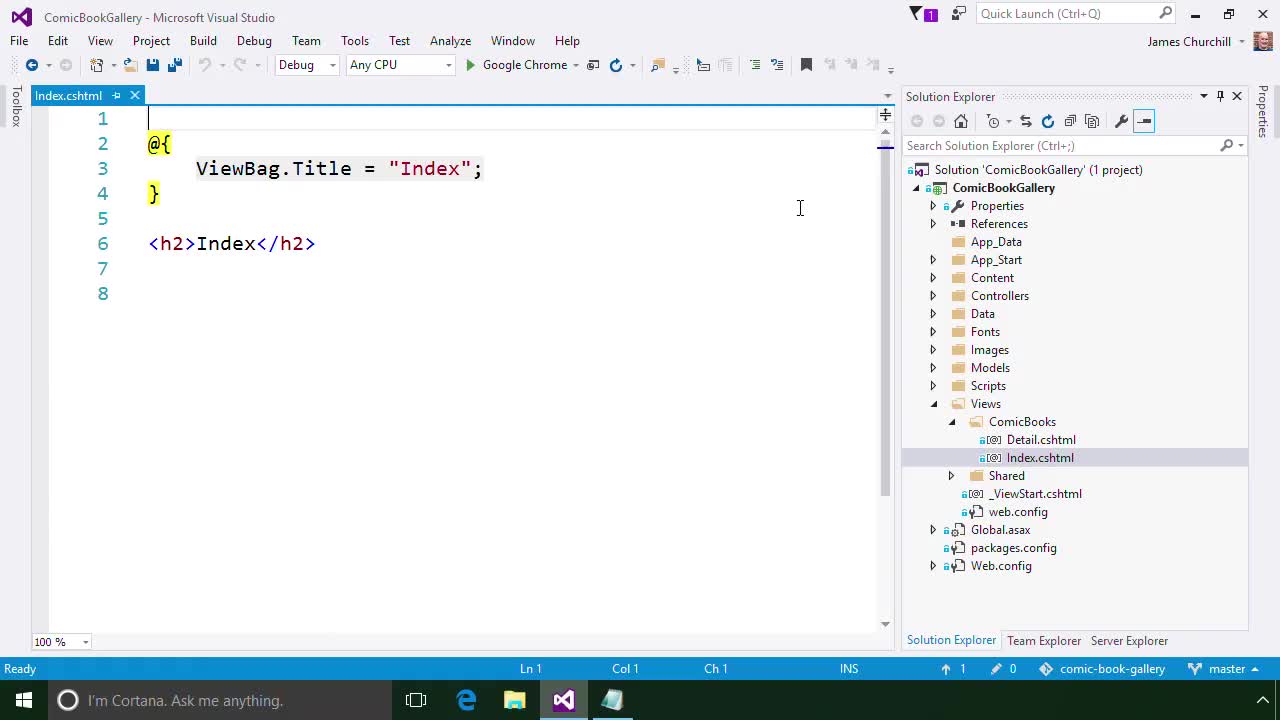Click the Home icon in Solution Explorer

(x=961, y=121)
